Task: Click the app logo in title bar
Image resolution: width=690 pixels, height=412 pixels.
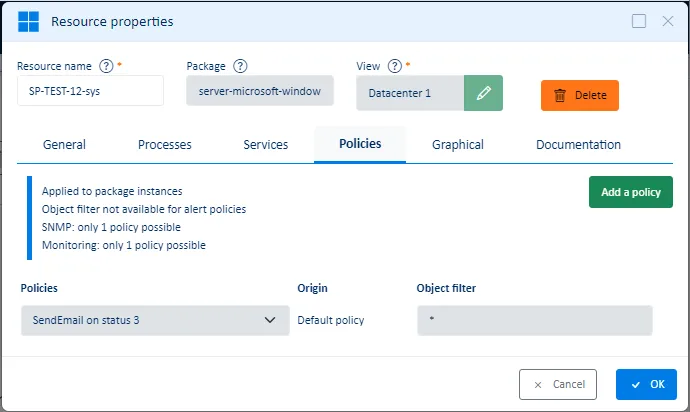Action: point(28,21)
